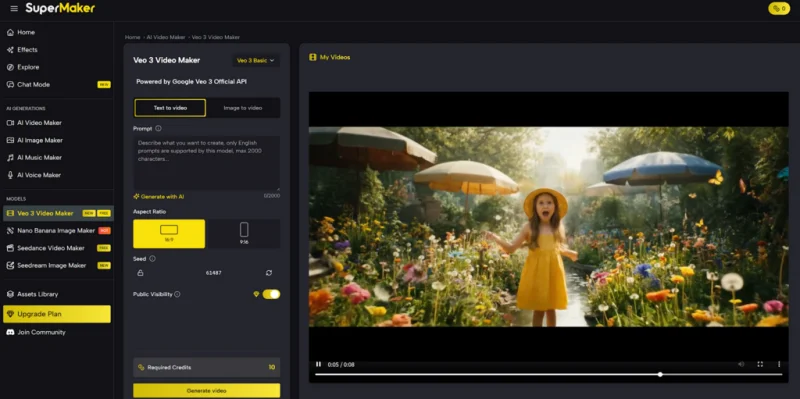800x399 pixels.
Task: Randomize seed with refresh icon
Action: (269, 273)
